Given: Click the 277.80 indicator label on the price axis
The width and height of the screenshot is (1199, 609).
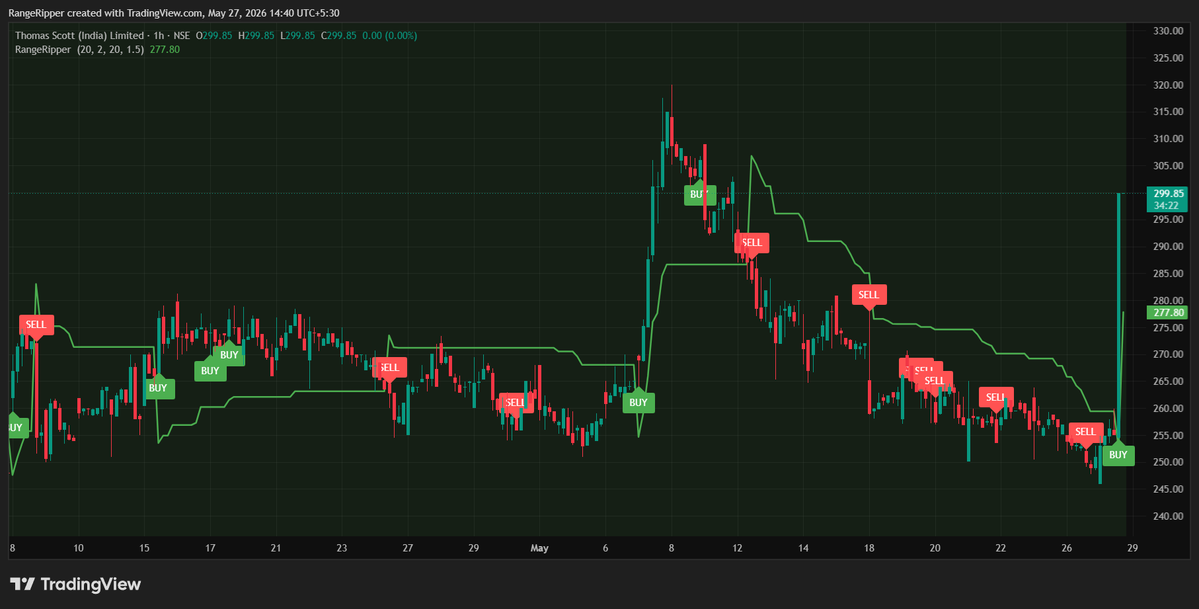Looking at the screenshot, I should click(1167, 312).
